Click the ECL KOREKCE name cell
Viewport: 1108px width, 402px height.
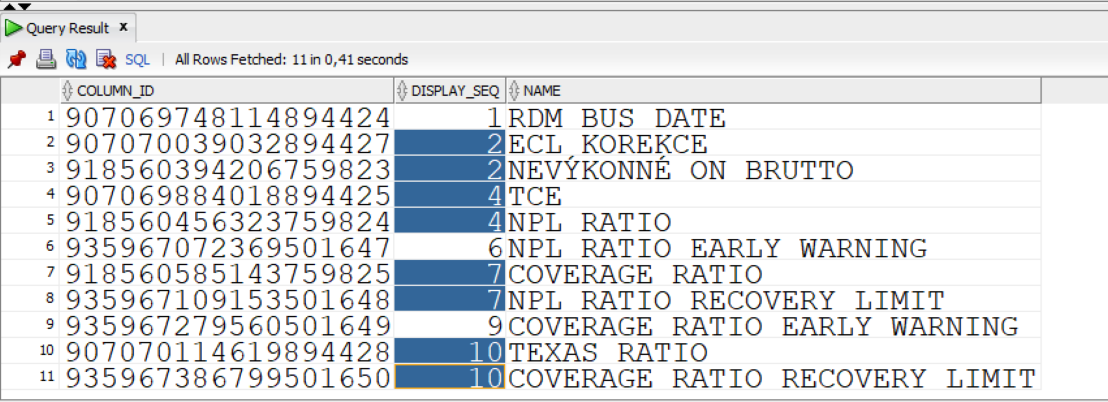point(773,143)
